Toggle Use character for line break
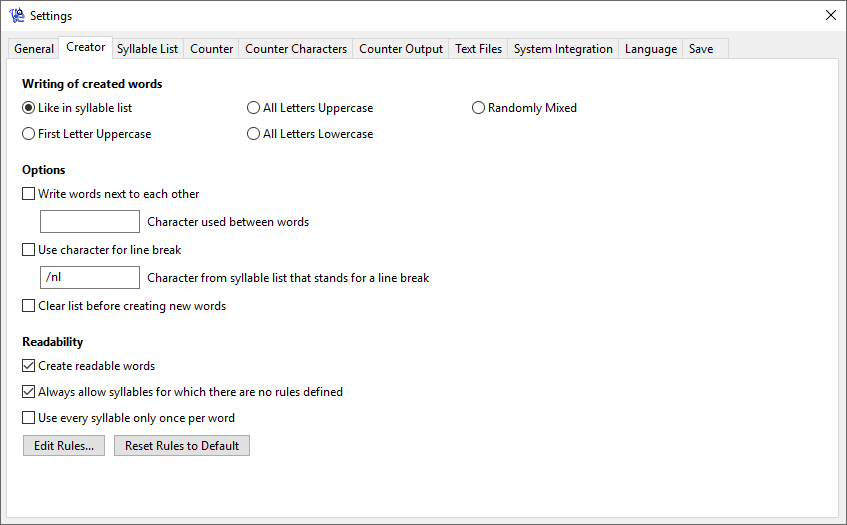 (29, 250)
